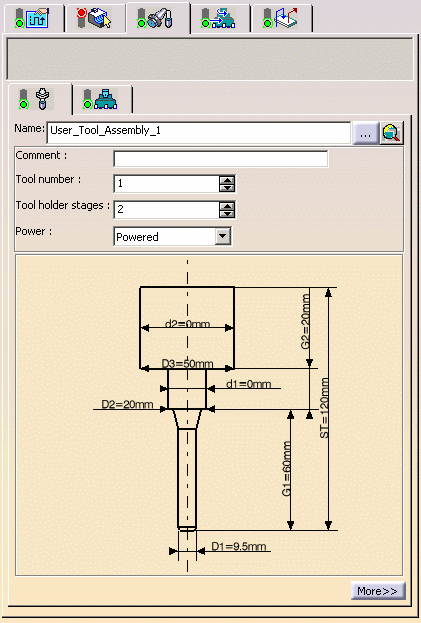
Task: Select the D1=9.5mm dimension label
Action: pos(238,546)
